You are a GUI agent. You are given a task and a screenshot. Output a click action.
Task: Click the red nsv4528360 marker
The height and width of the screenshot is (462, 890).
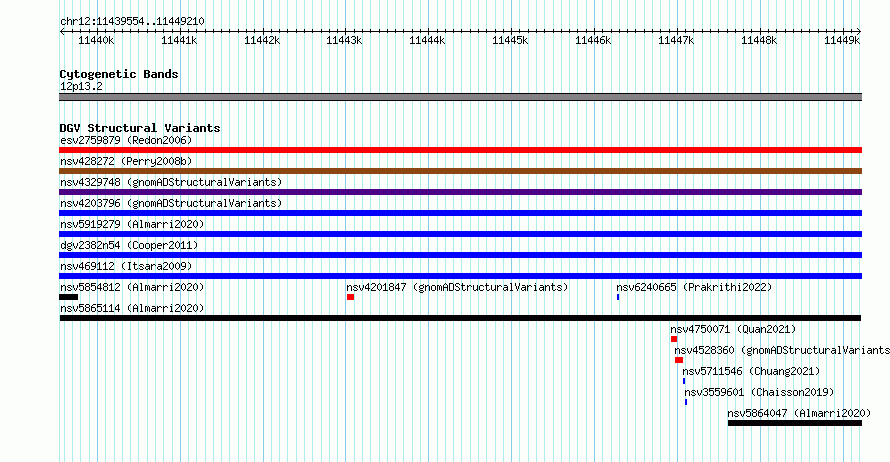click(x=679, y=360)
